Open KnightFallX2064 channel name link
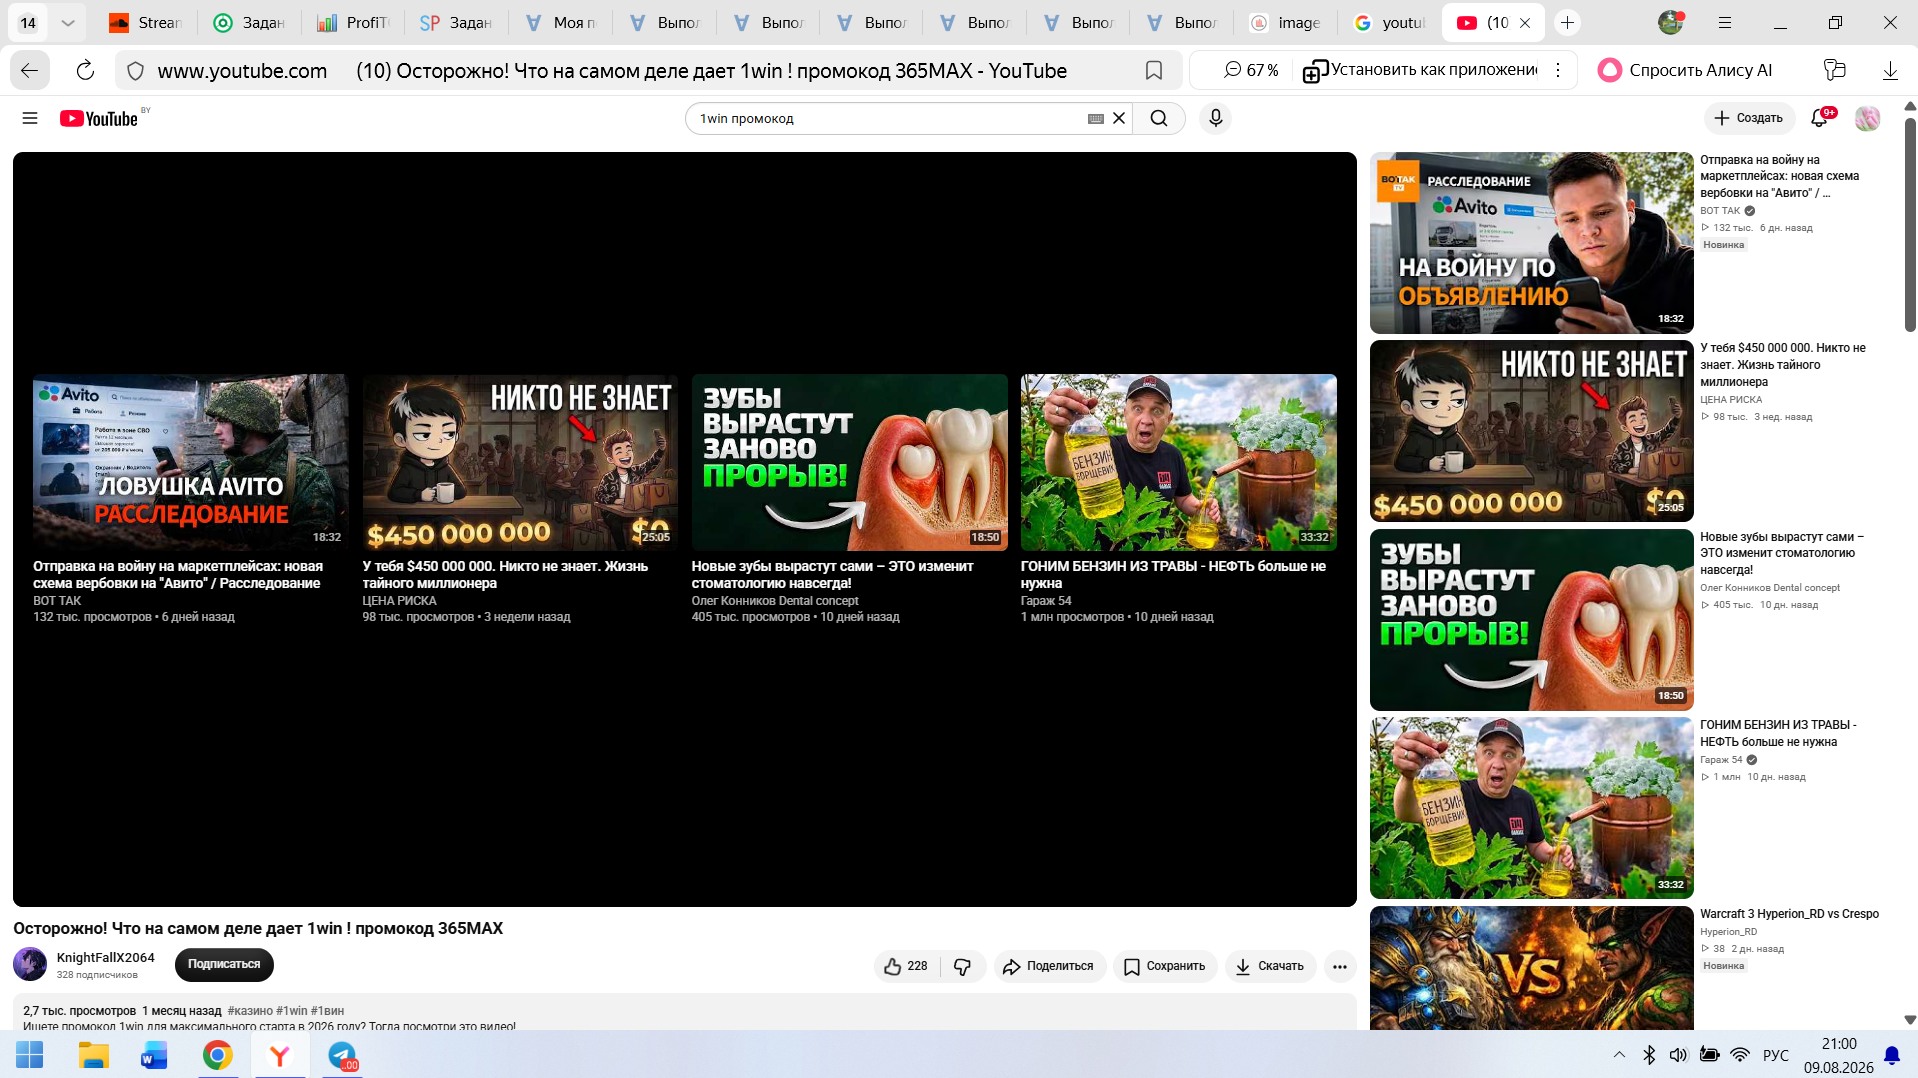1918x1078 pixels. [x=106, y=957]
